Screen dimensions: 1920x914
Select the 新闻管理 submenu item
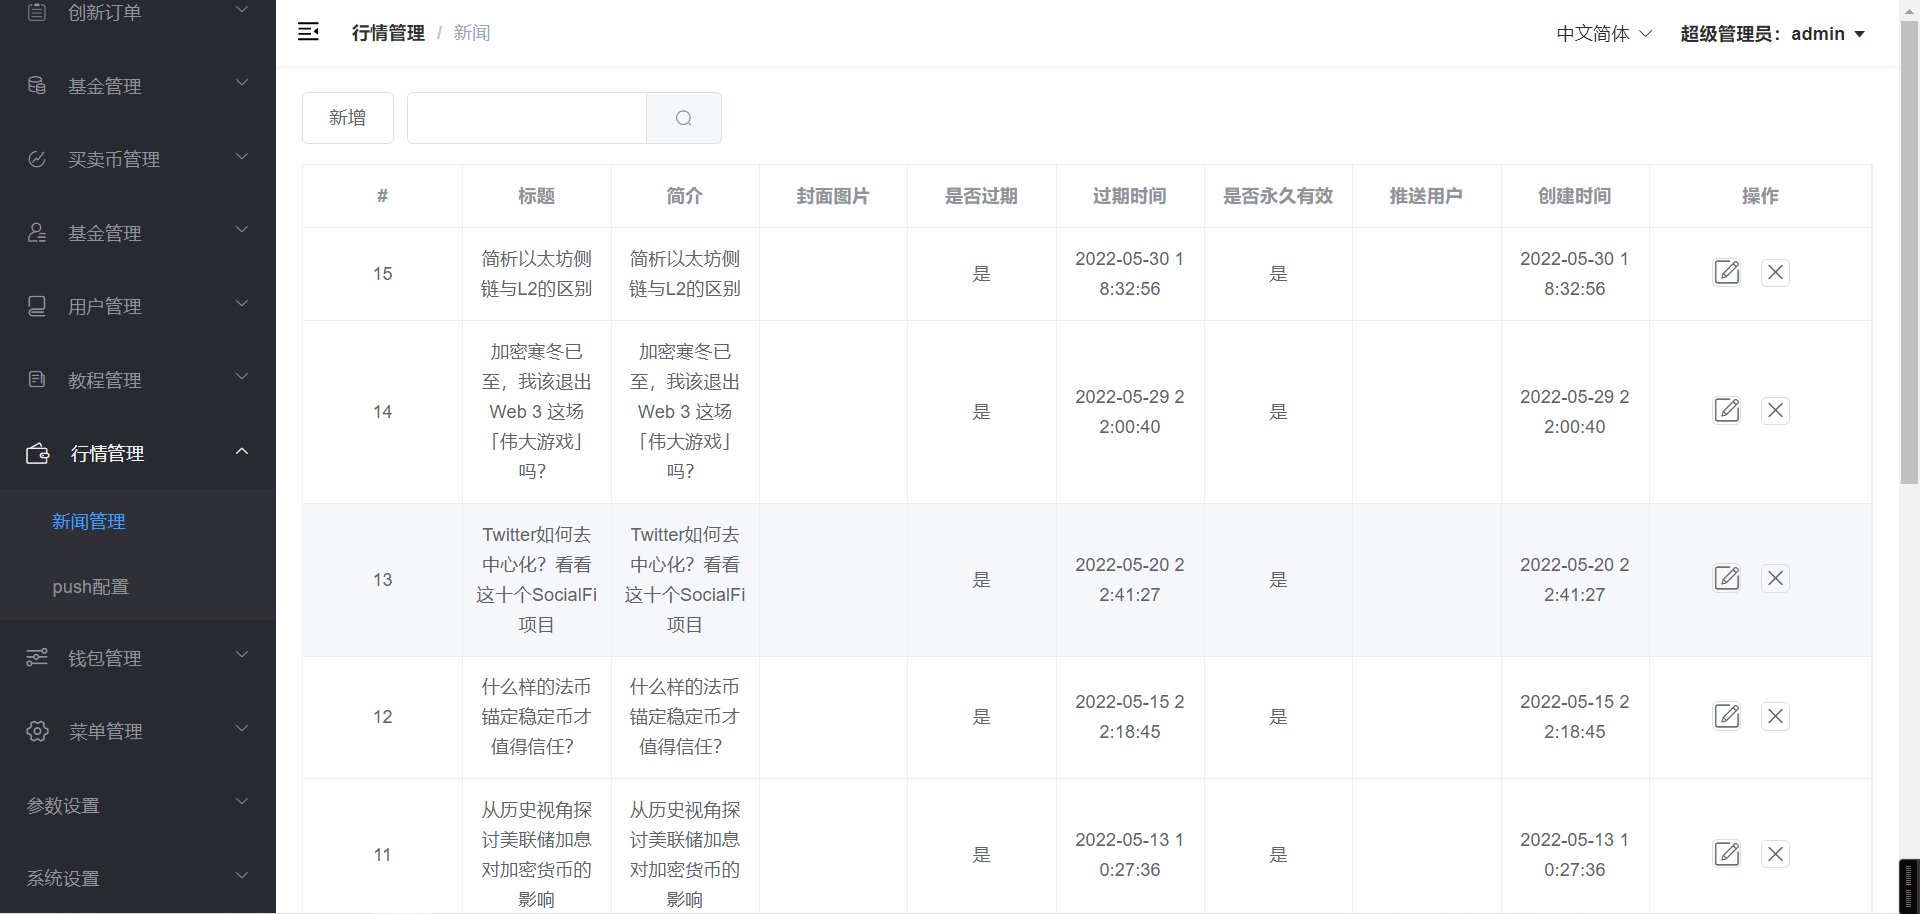[x=89, y=521]
